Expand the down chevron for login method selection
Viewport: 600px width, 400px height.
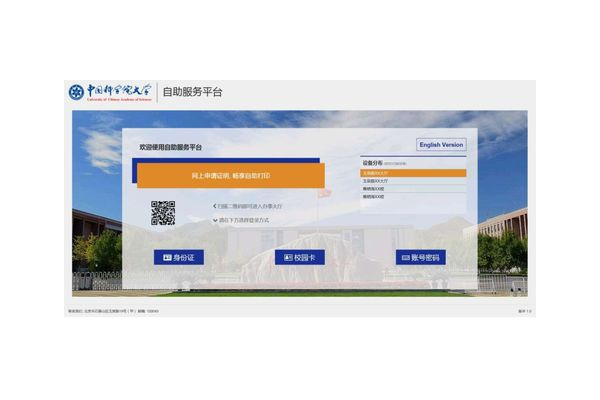tap(215, 220)
